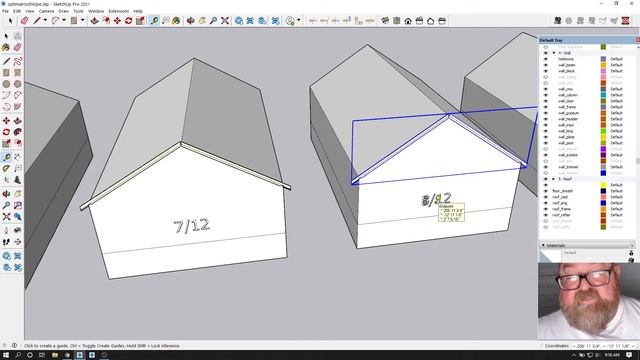
Task: Hide the roof_frame tag
Action: [x=546, y=209]
